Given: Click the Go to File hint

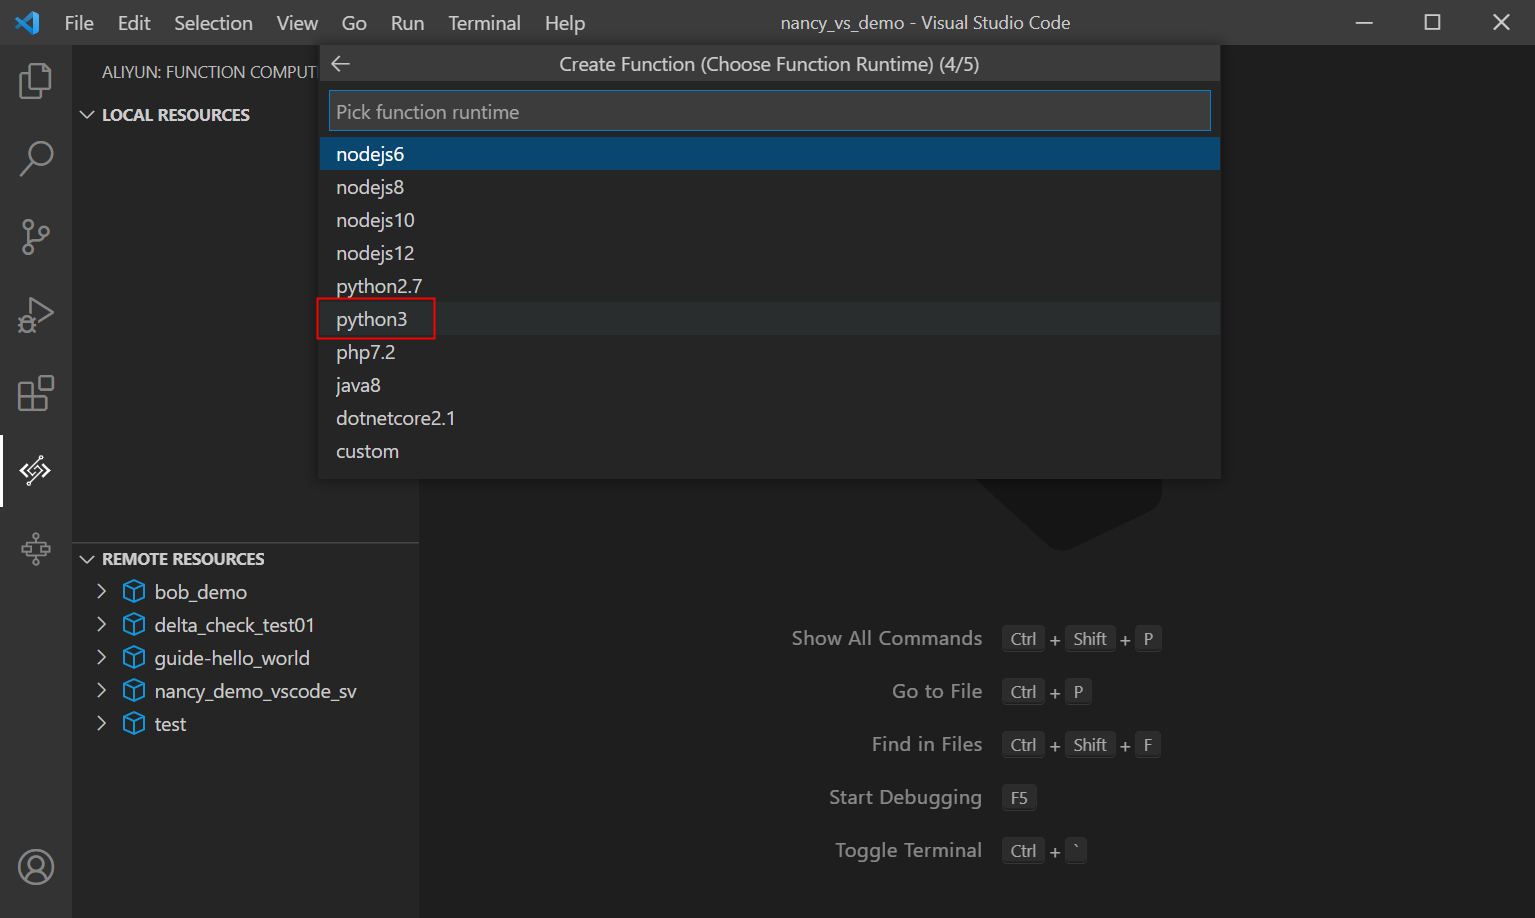Looking at the screenshot, I should point(937,691).
